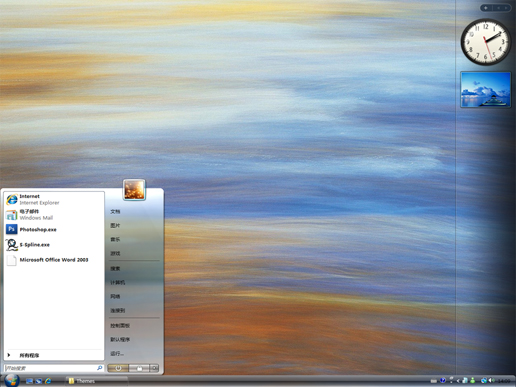The width and height of the screenshot is (516, 387).
Task: Go to previous sidebar gadgets page
Action: click(x=498, y=8)
